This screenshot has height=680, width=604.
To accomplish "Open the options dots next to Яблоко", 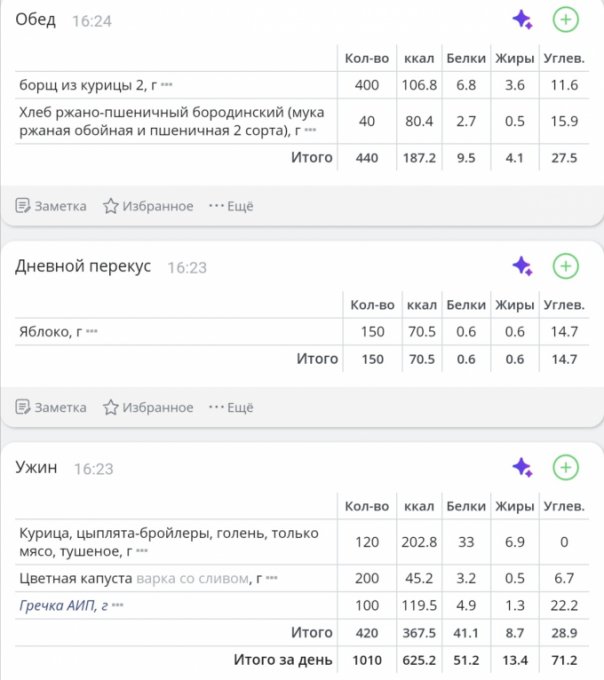I will 92,332.
